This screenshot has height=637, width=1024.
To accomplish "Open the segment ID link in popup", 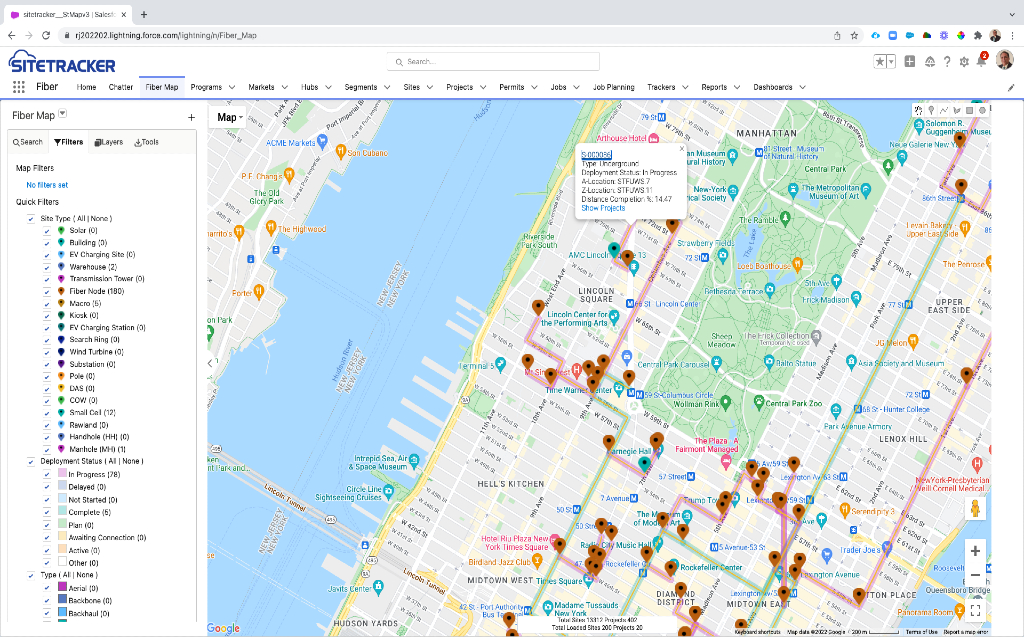I will (x=596, y=155).
